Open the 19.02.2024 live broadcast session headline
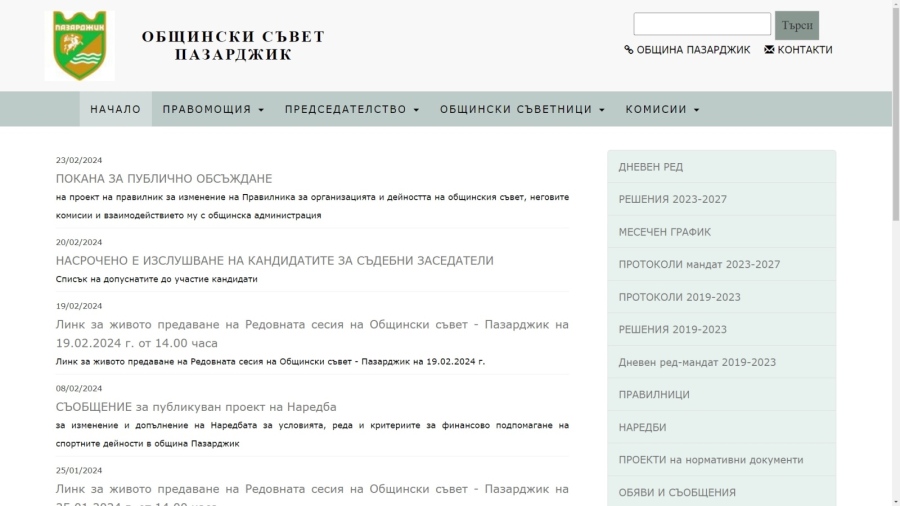Image resolution: width=900 pixels, height=506 pixels. [x=312, y=333]
